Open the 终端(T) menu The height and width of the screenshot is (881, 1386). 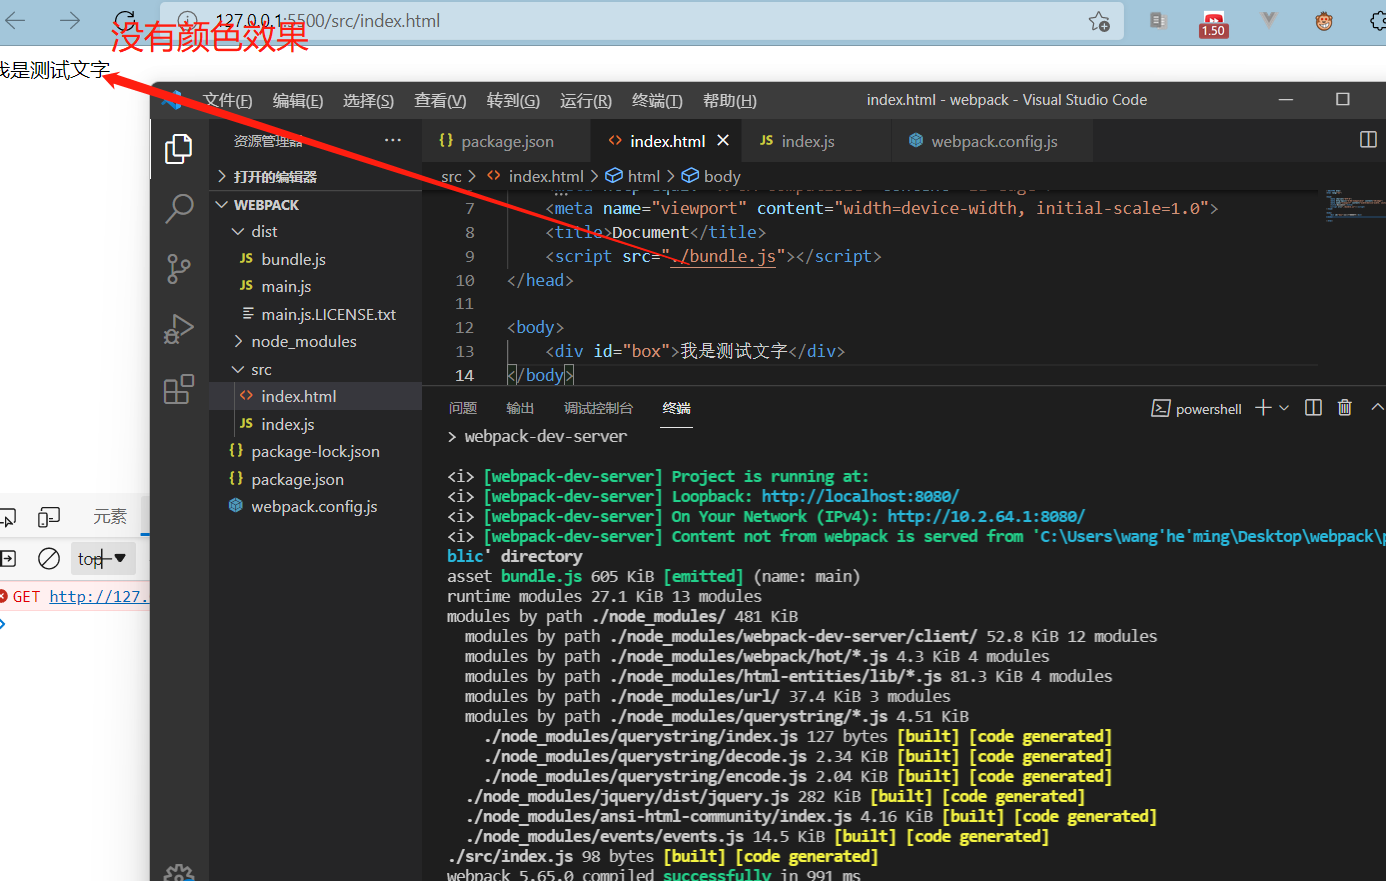657,100
